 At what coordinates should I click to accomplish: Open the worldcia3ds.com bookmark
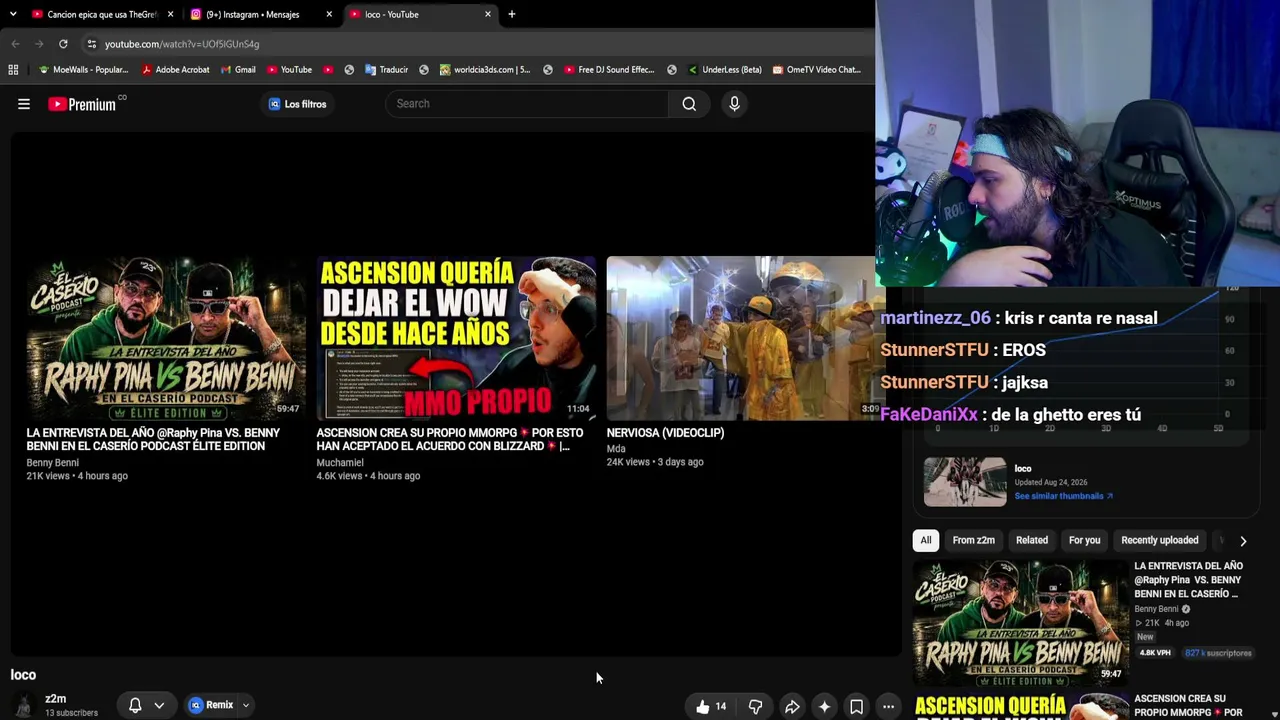pyautogui.click(x=485, y=70)
